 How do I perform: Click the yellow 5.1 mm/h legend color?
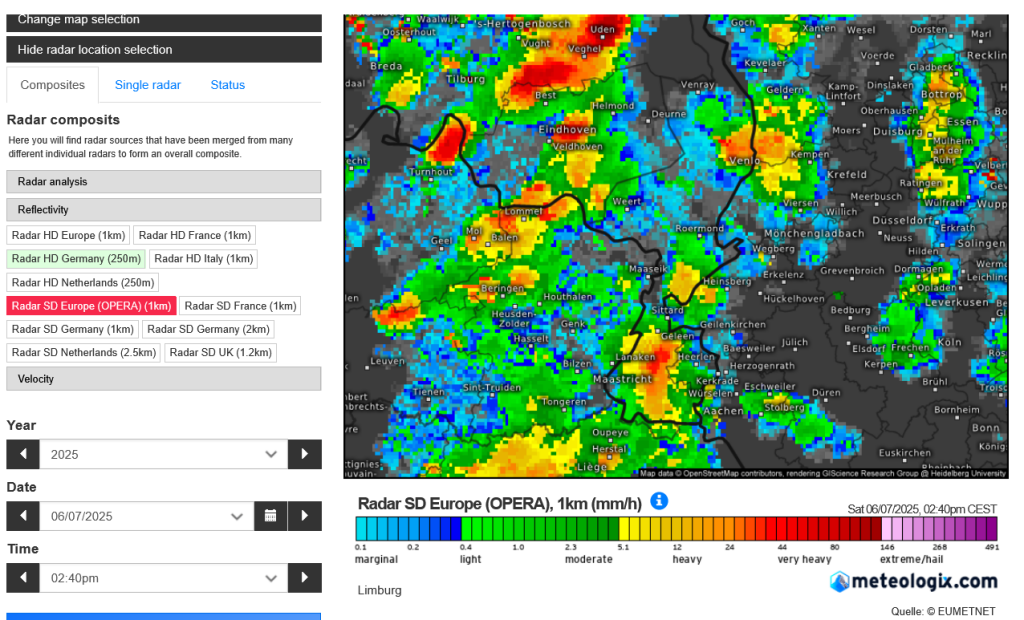(625, 529)
